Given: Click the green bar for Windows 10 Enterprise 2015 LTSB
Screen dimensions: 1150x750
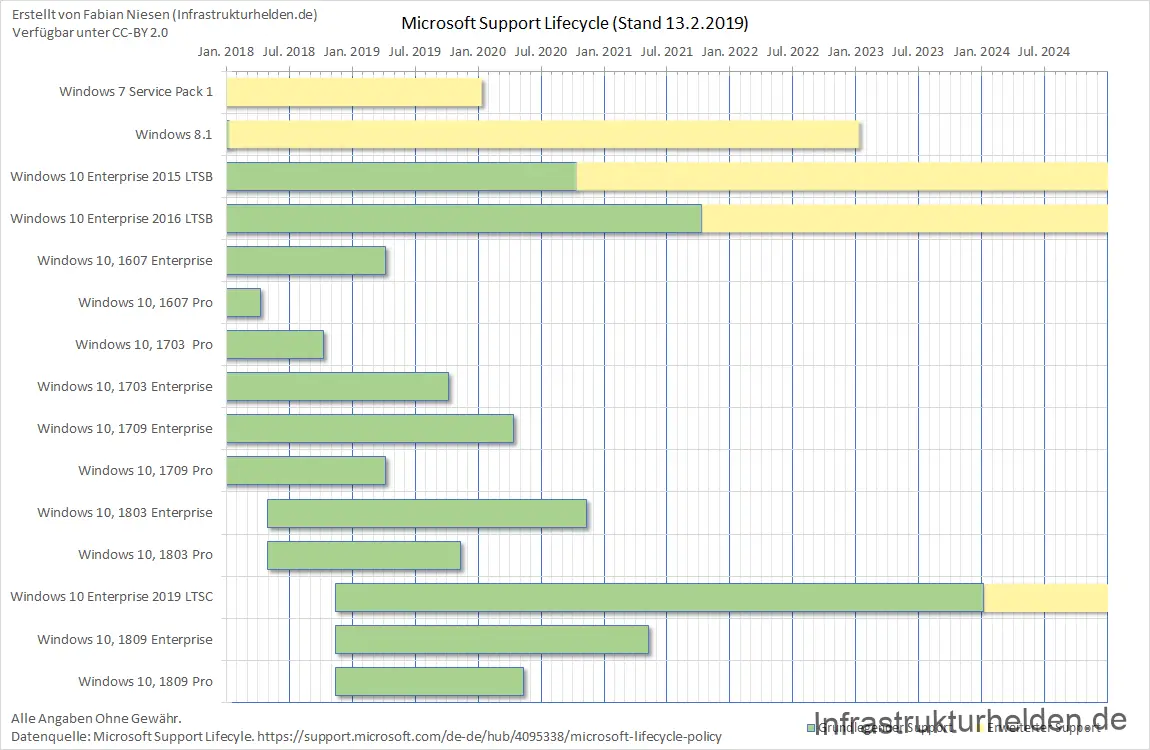Looking at the screenshot, I should coord(401,176).
